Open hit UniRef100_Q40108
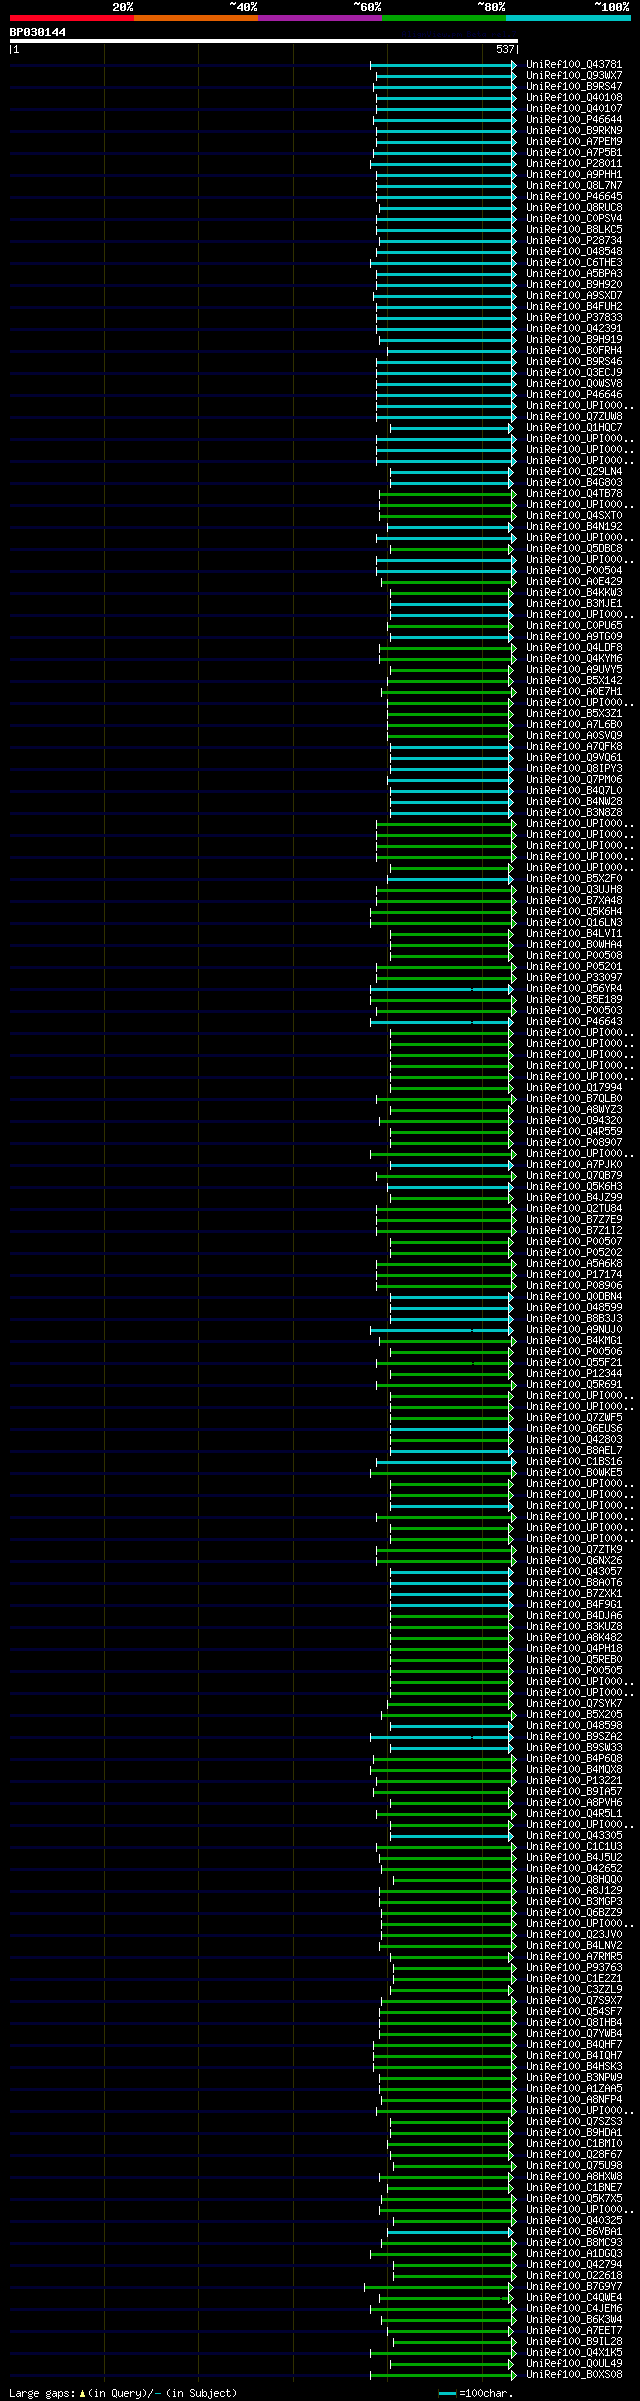This screenshot has height=2401, width=640. (x=574, y=98)
